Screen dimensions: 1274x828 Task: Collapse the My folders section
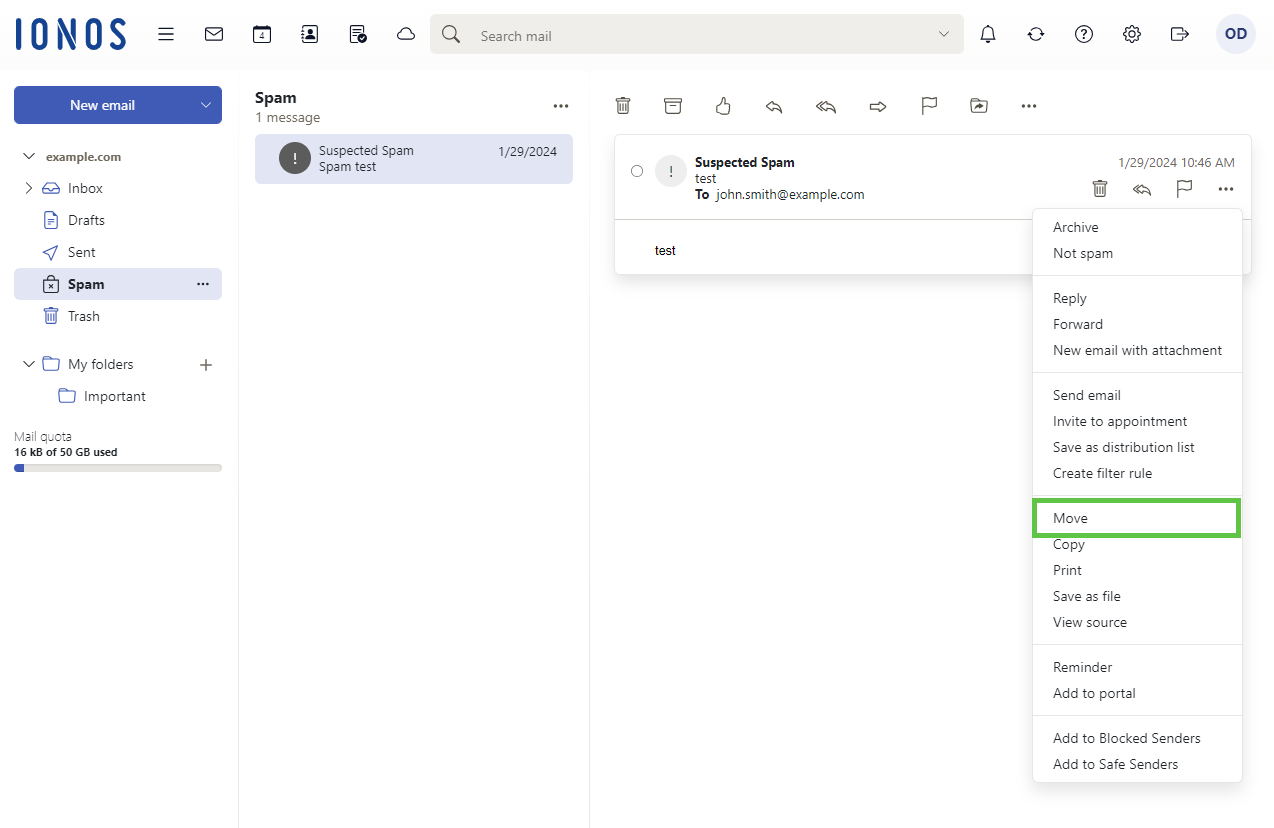coord(28,364)
